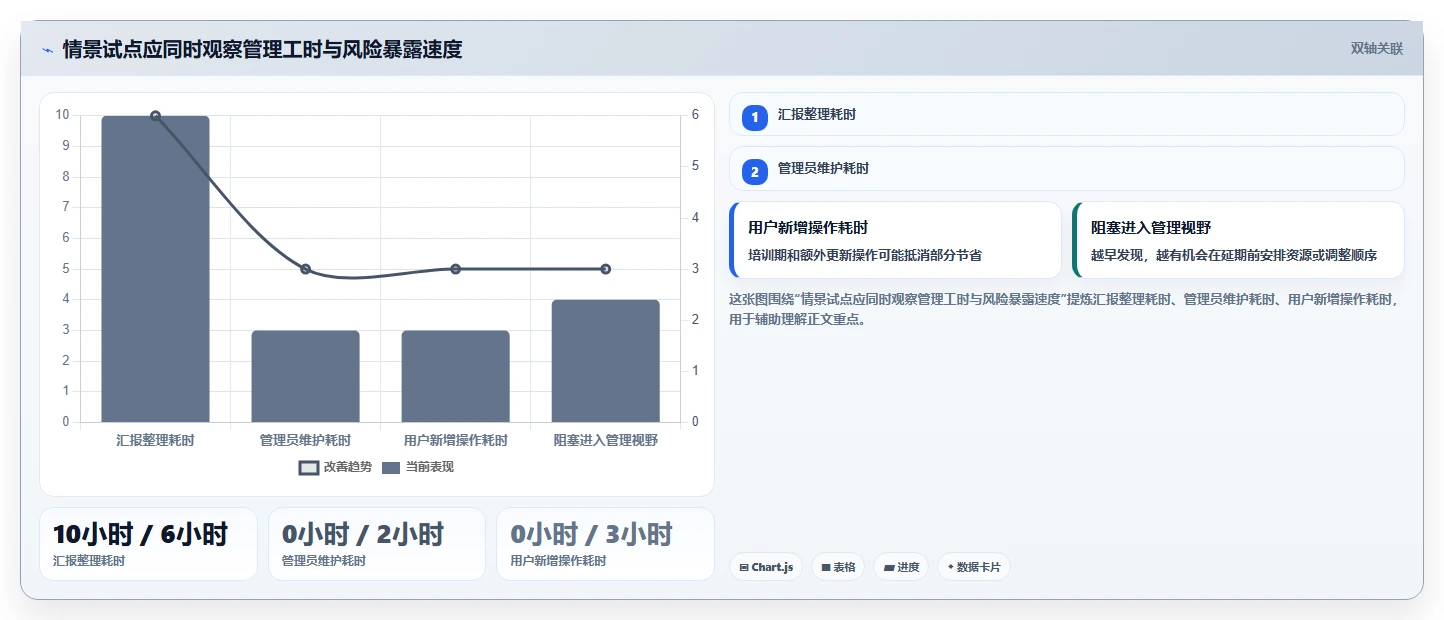This screenshot has height=620, width=1444.
Task: Click the 用户新增操作耗时 bar in chart
Action: pyautogui.click(x=455, y=376)
